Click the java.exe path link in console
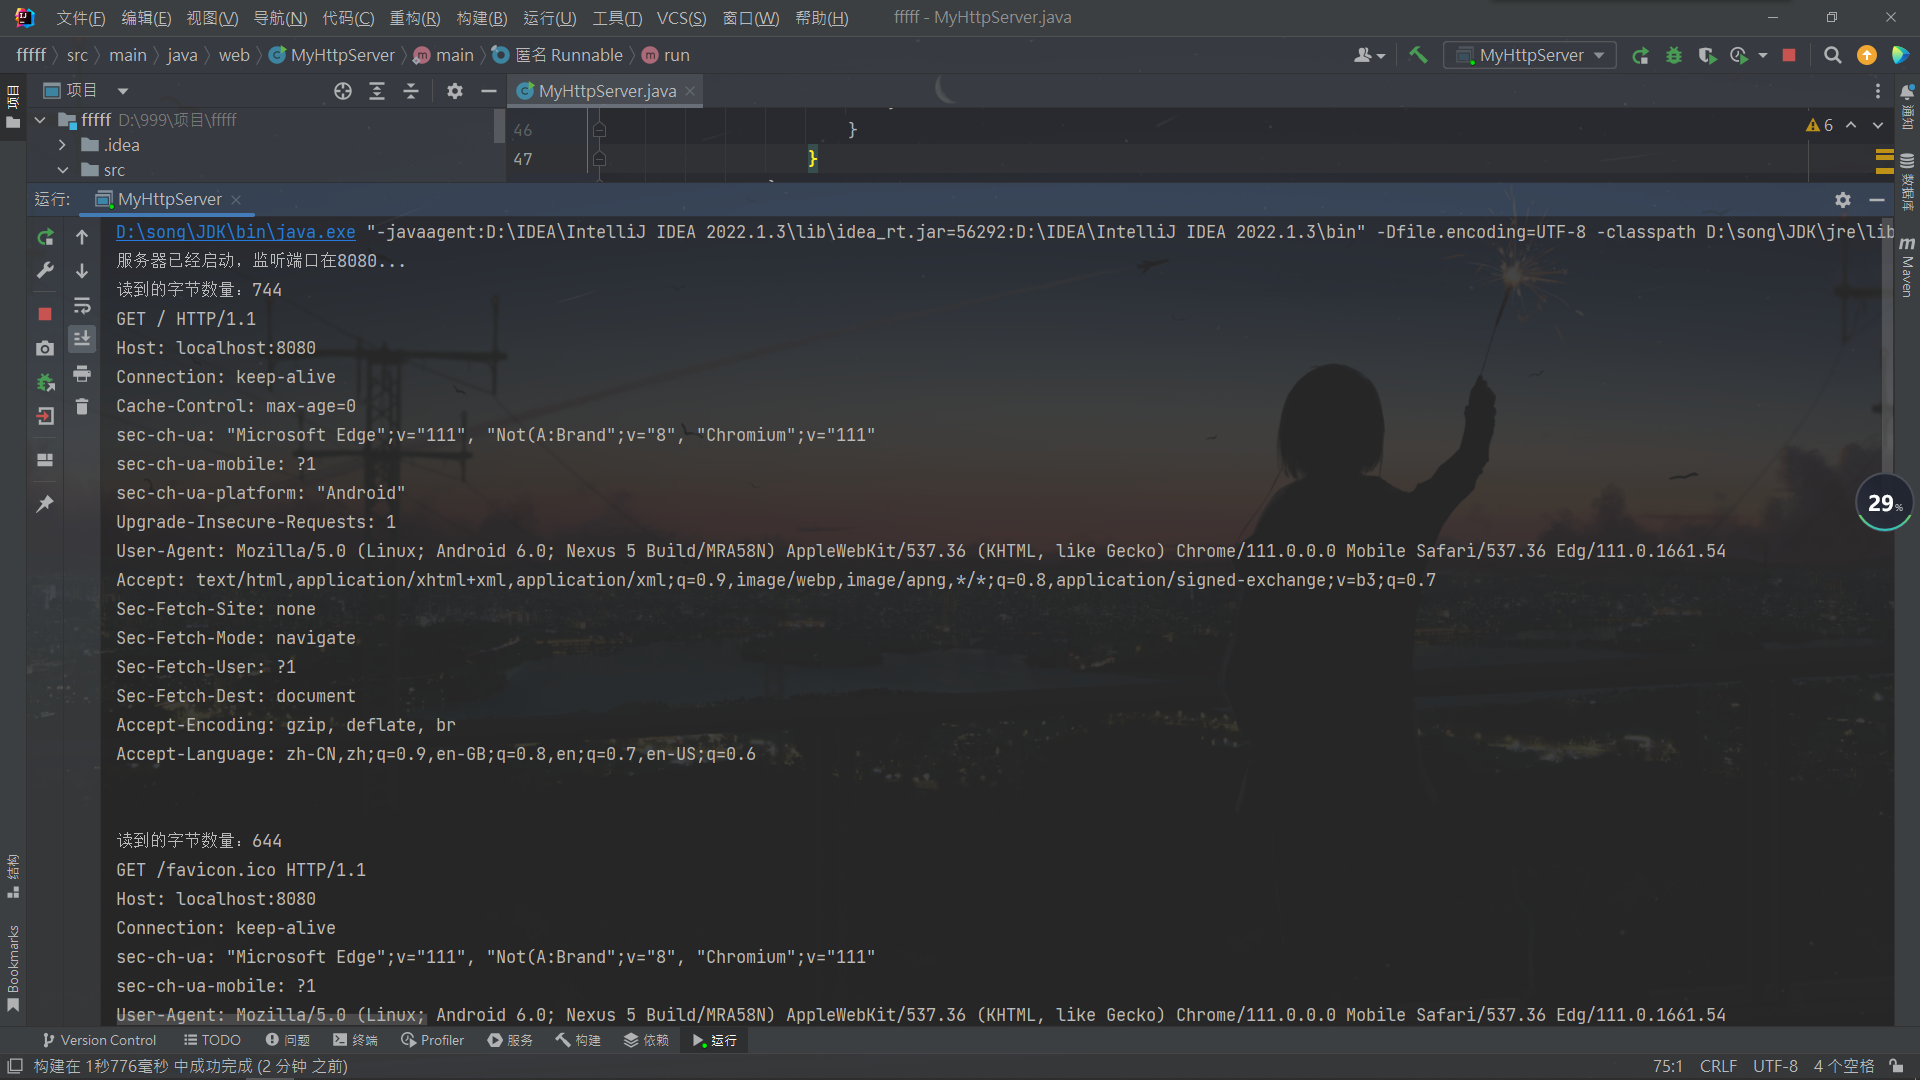1920x1080 pixels. 235,232
